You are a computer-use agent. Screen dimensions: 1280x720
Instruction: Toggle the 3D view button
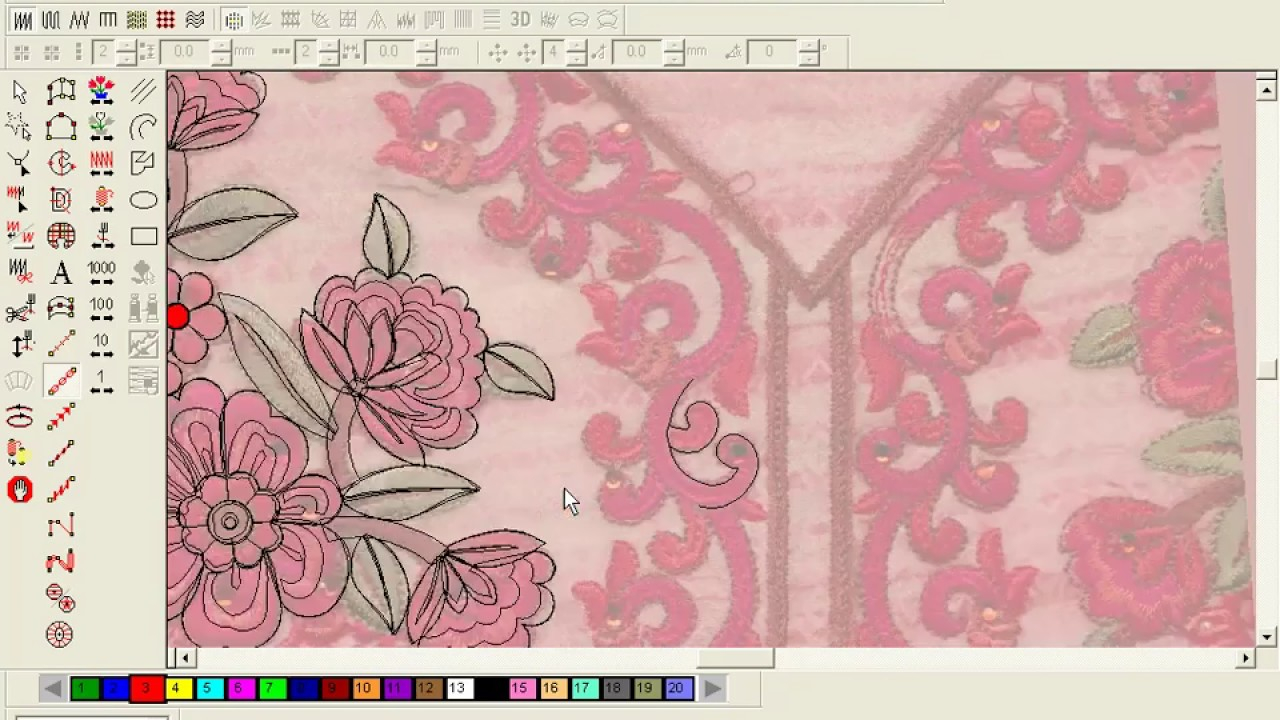click(x=520, y=19)
